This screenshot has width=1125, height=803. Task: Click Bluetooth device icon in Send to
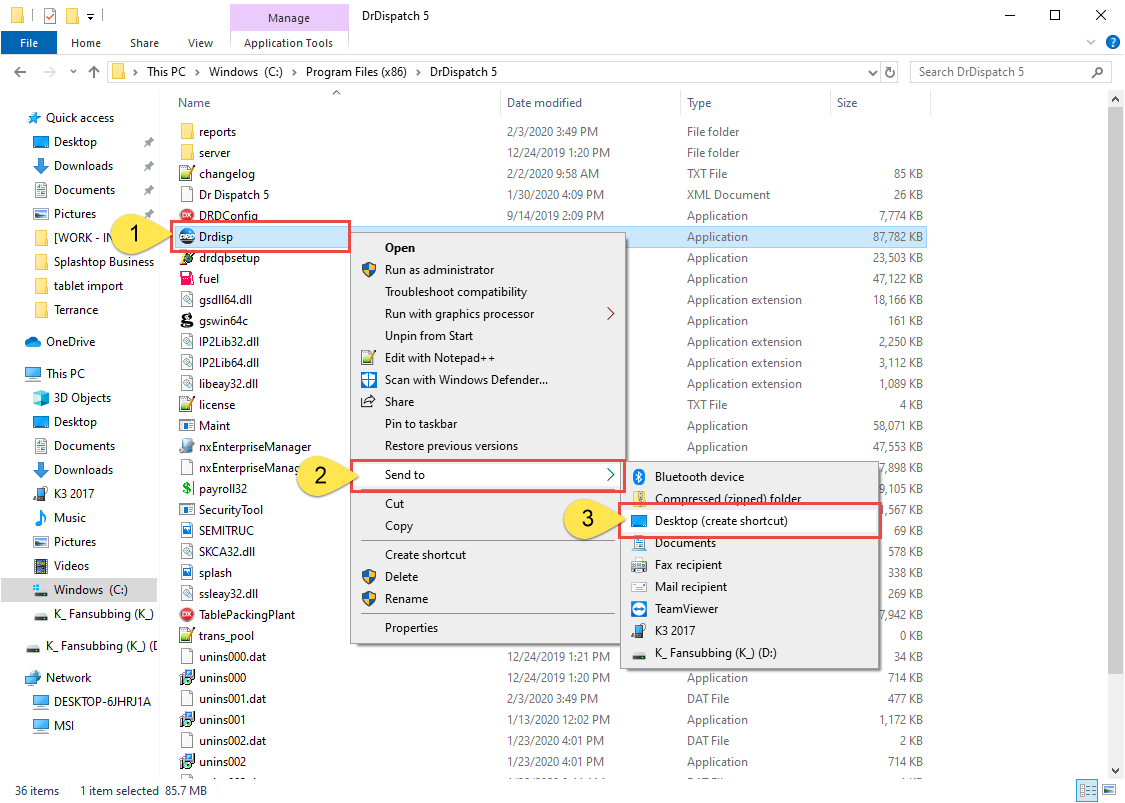pos(639,476)
